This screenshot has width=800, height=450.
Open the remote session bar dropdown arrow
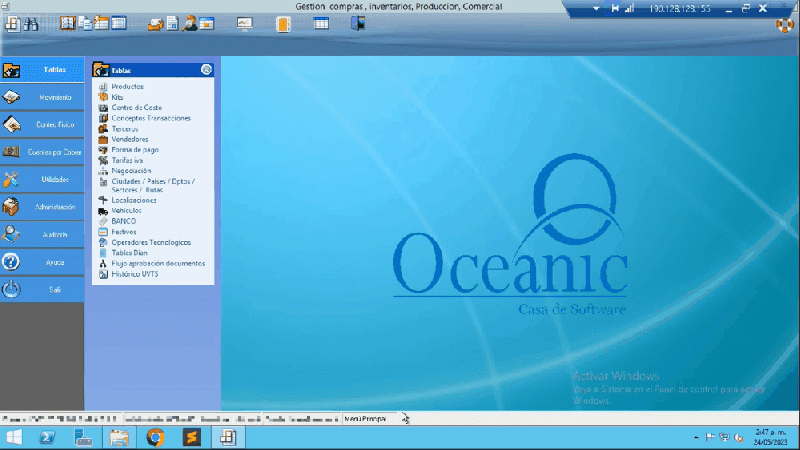(597, 9)
